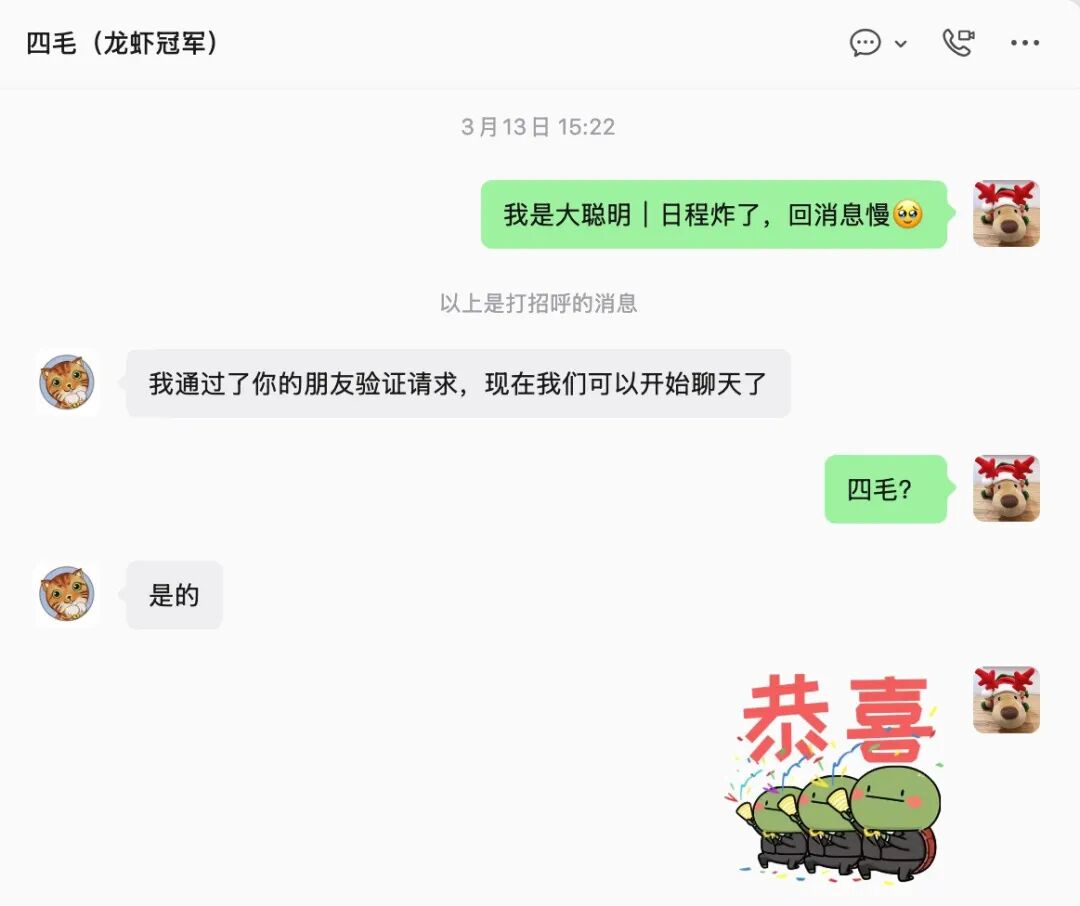Open reindeer avatar beside 四毛? message
This screenshot has width=1080, height=906.
coord(1006,488)
